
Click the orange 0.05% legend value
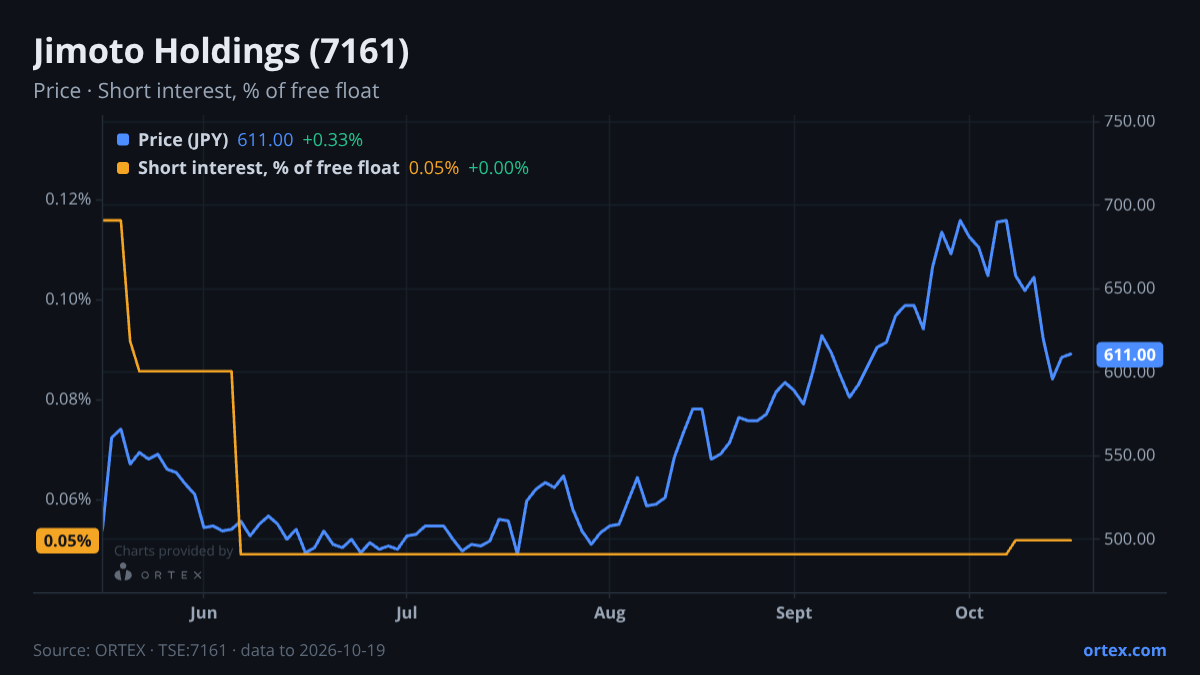434,168
